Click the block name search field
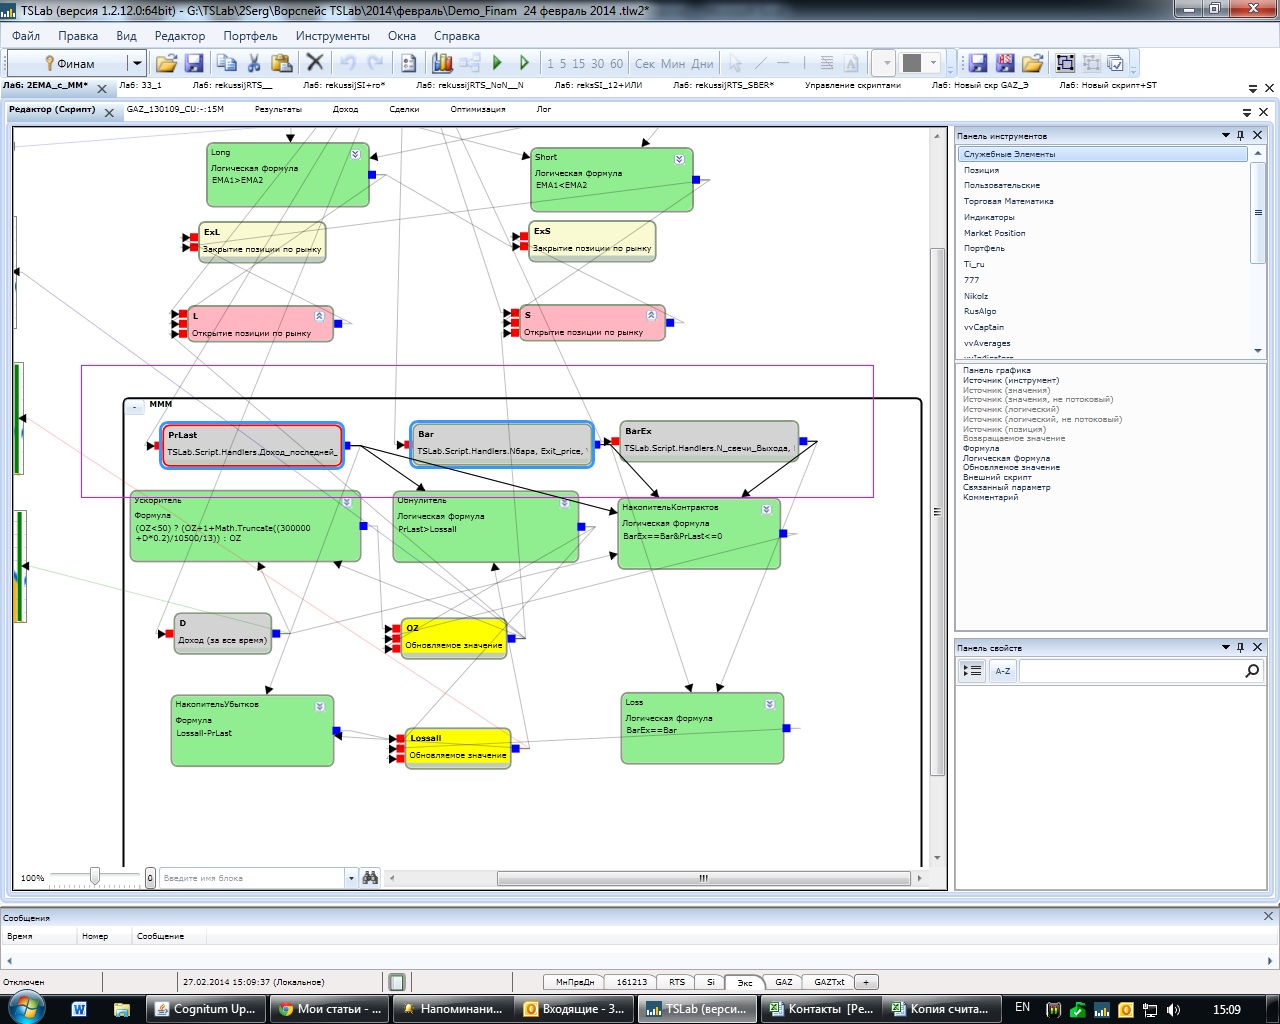1280x1024 pixels. click(x=252, y=878)
